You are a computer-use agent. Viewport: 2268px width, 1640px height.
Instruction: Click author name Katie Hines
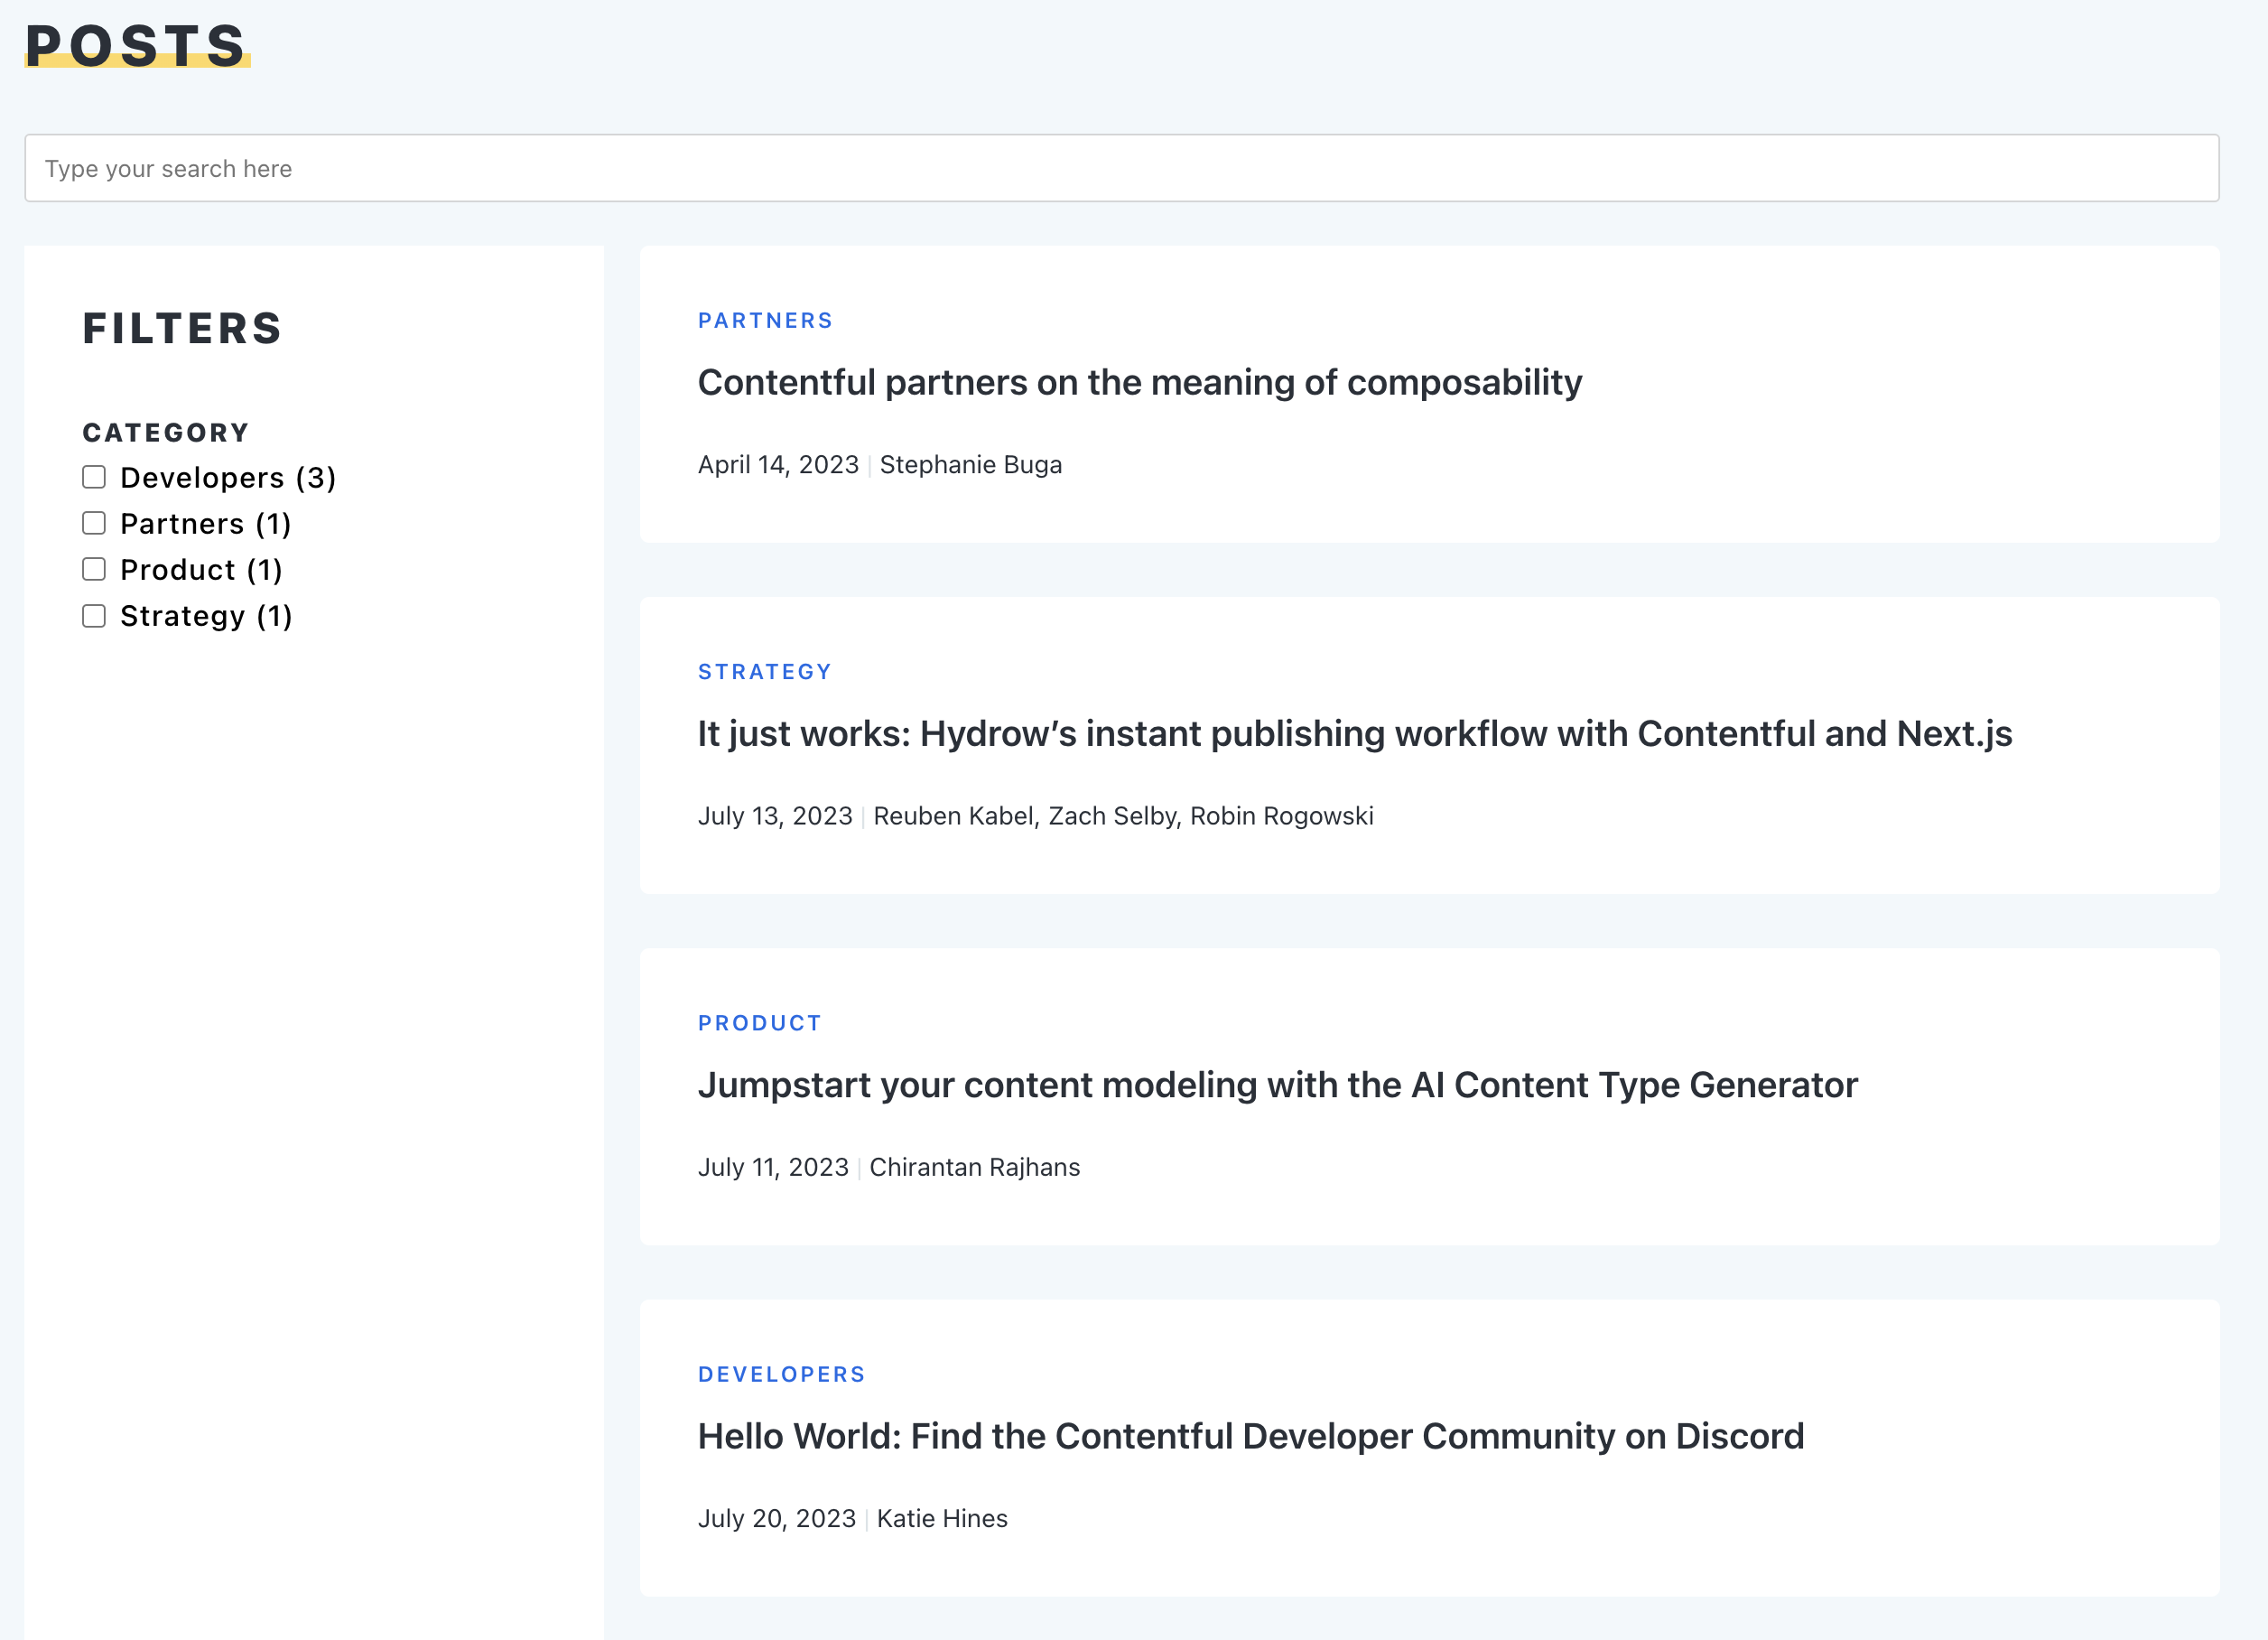pos(941,1518)
